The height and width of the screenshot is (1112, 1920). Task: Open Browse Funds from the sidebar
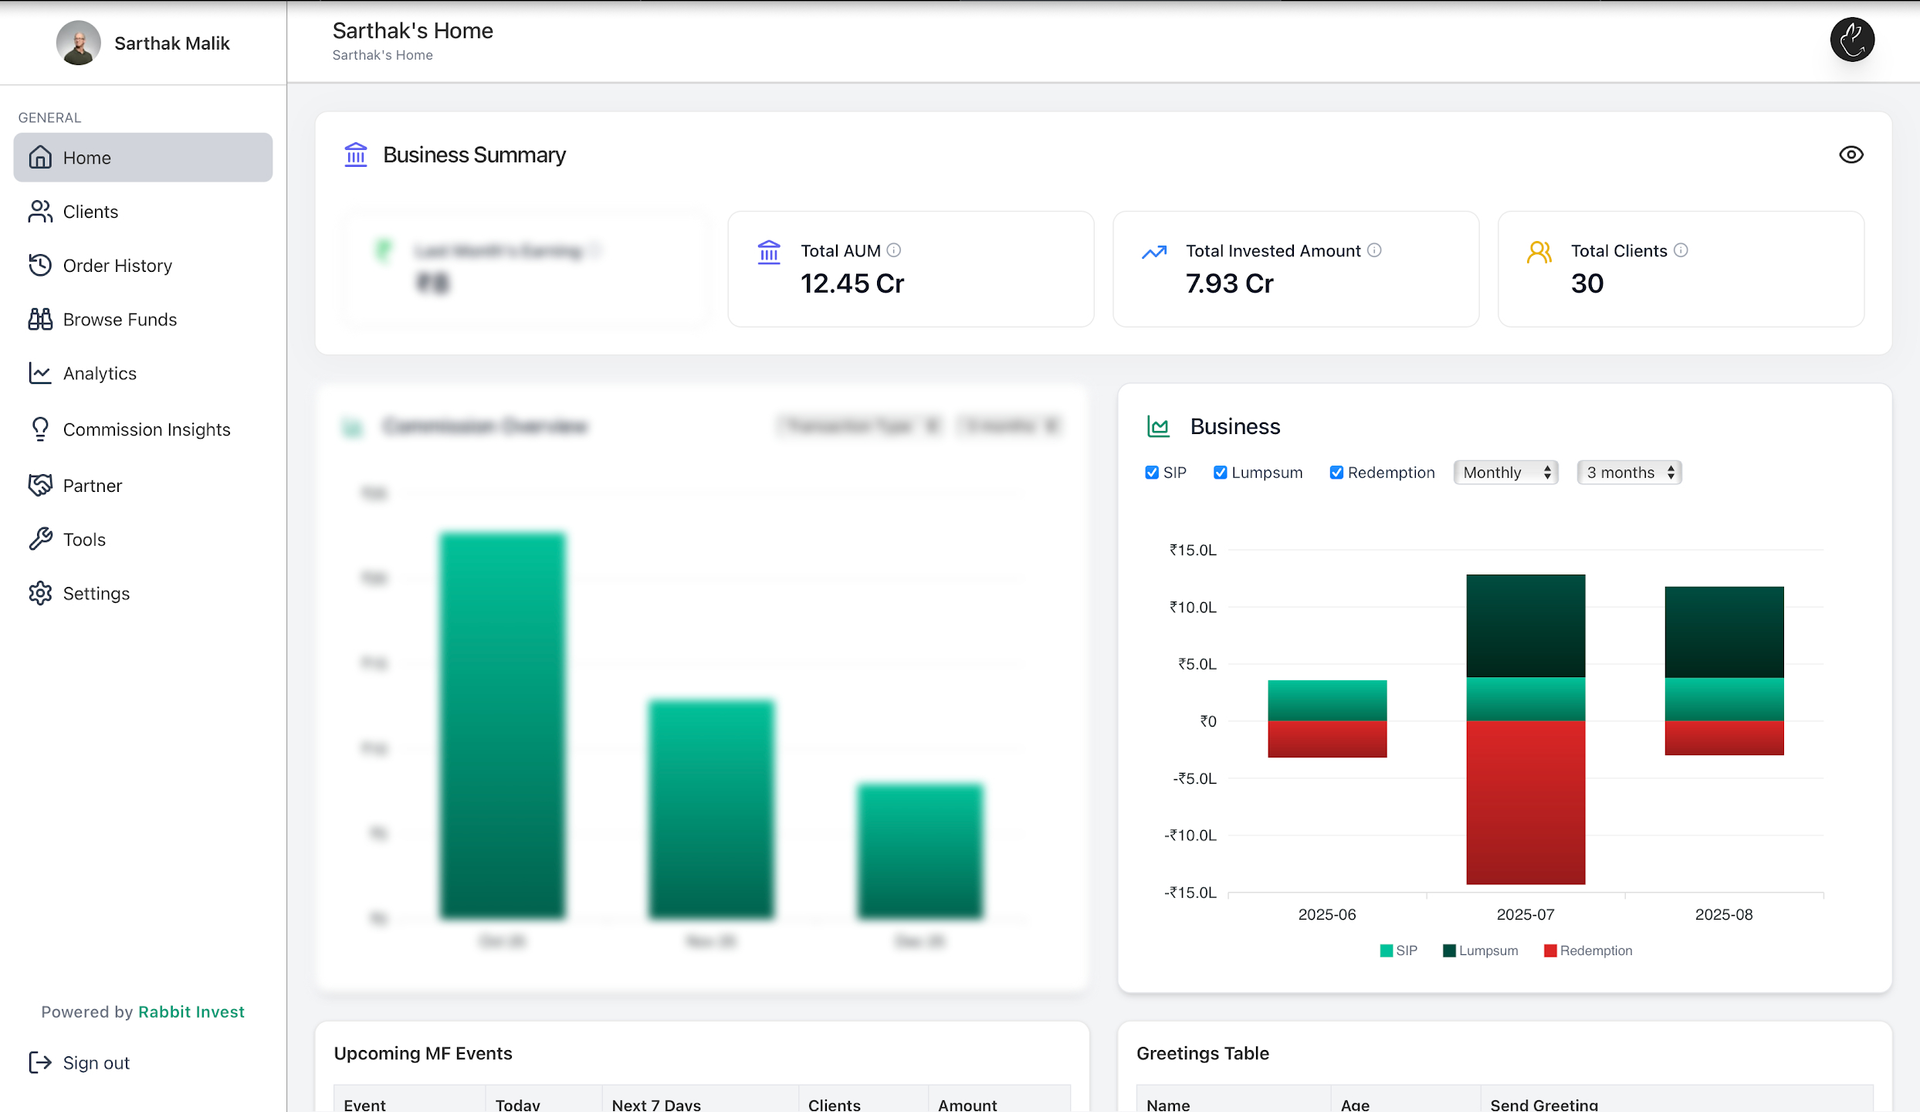[x=119, y=319]
